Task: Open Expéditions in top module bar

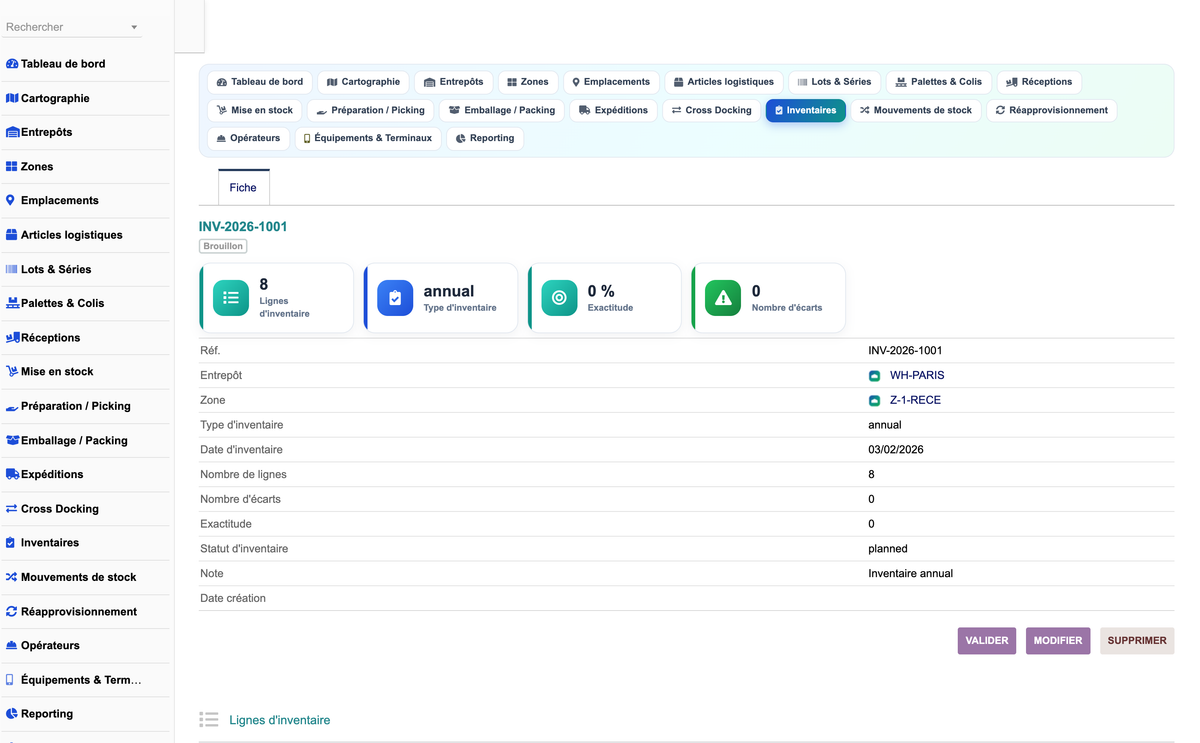Action: (613, 110)
